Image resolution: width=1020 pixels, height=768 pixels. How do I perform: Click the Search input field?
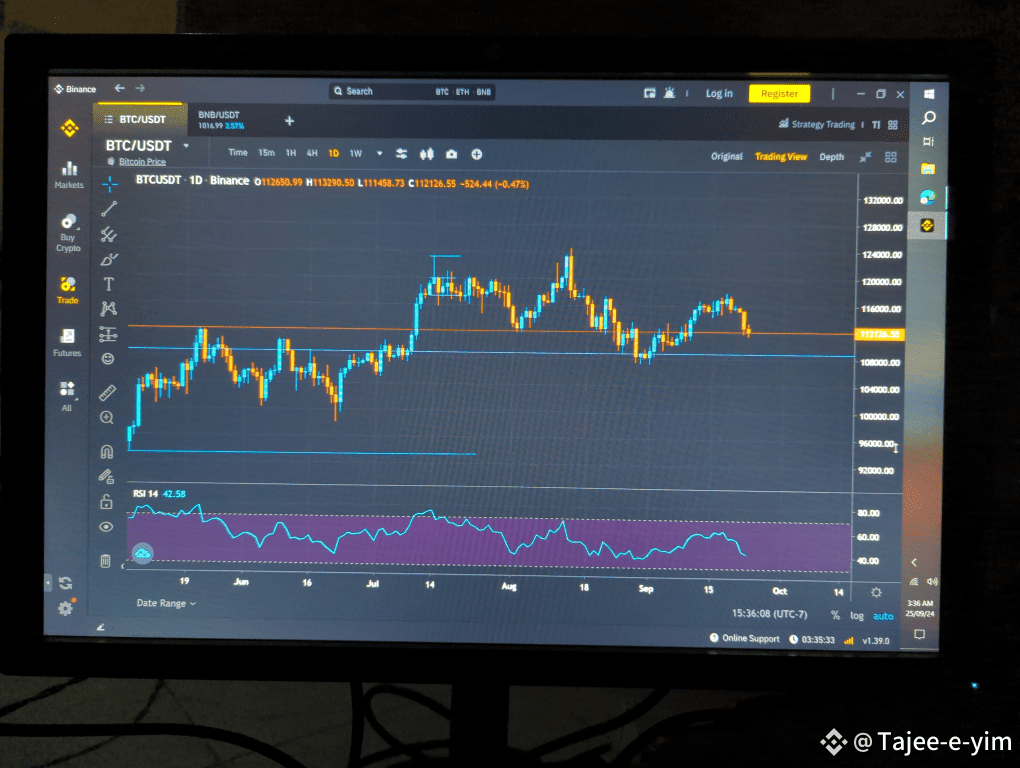coord(412,92)
